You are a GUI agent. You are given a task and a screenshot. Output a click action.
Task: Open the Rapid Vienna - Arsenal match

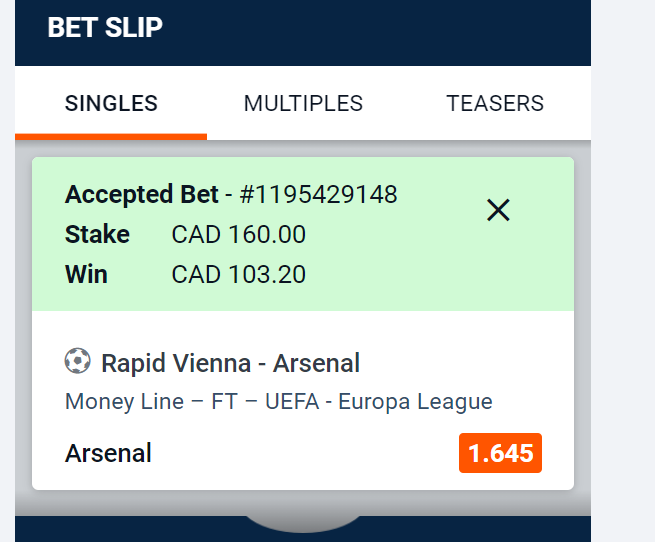230,363
